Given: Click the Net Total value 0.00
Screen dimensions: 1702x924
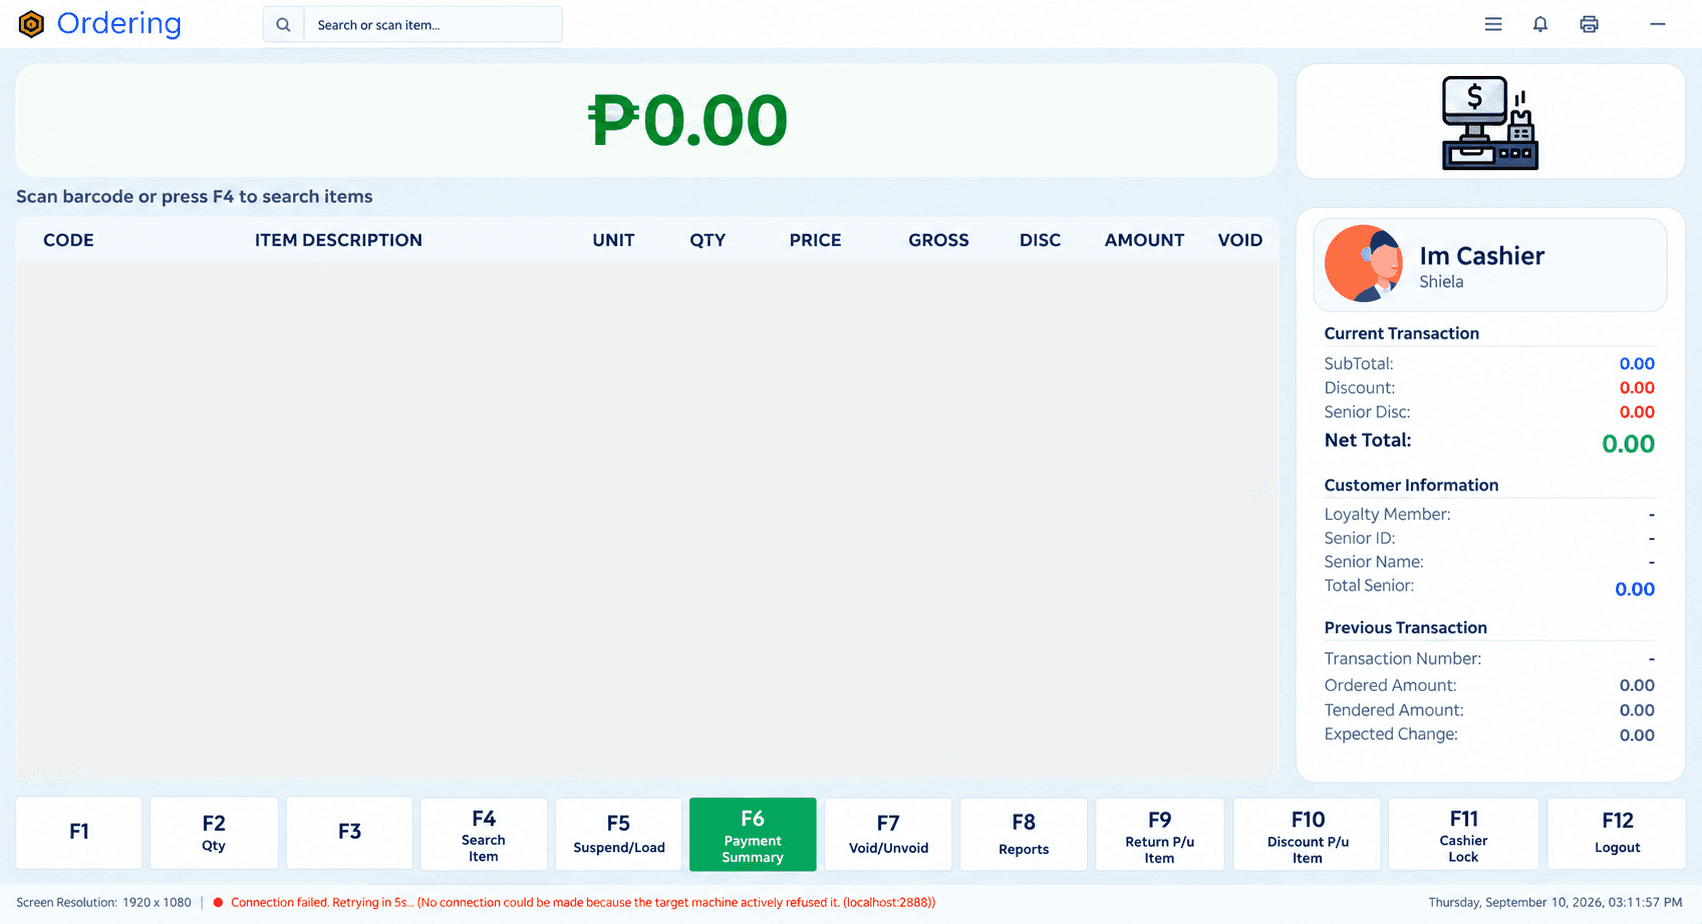Looking at the screenshot, I should click(1628, 444).
